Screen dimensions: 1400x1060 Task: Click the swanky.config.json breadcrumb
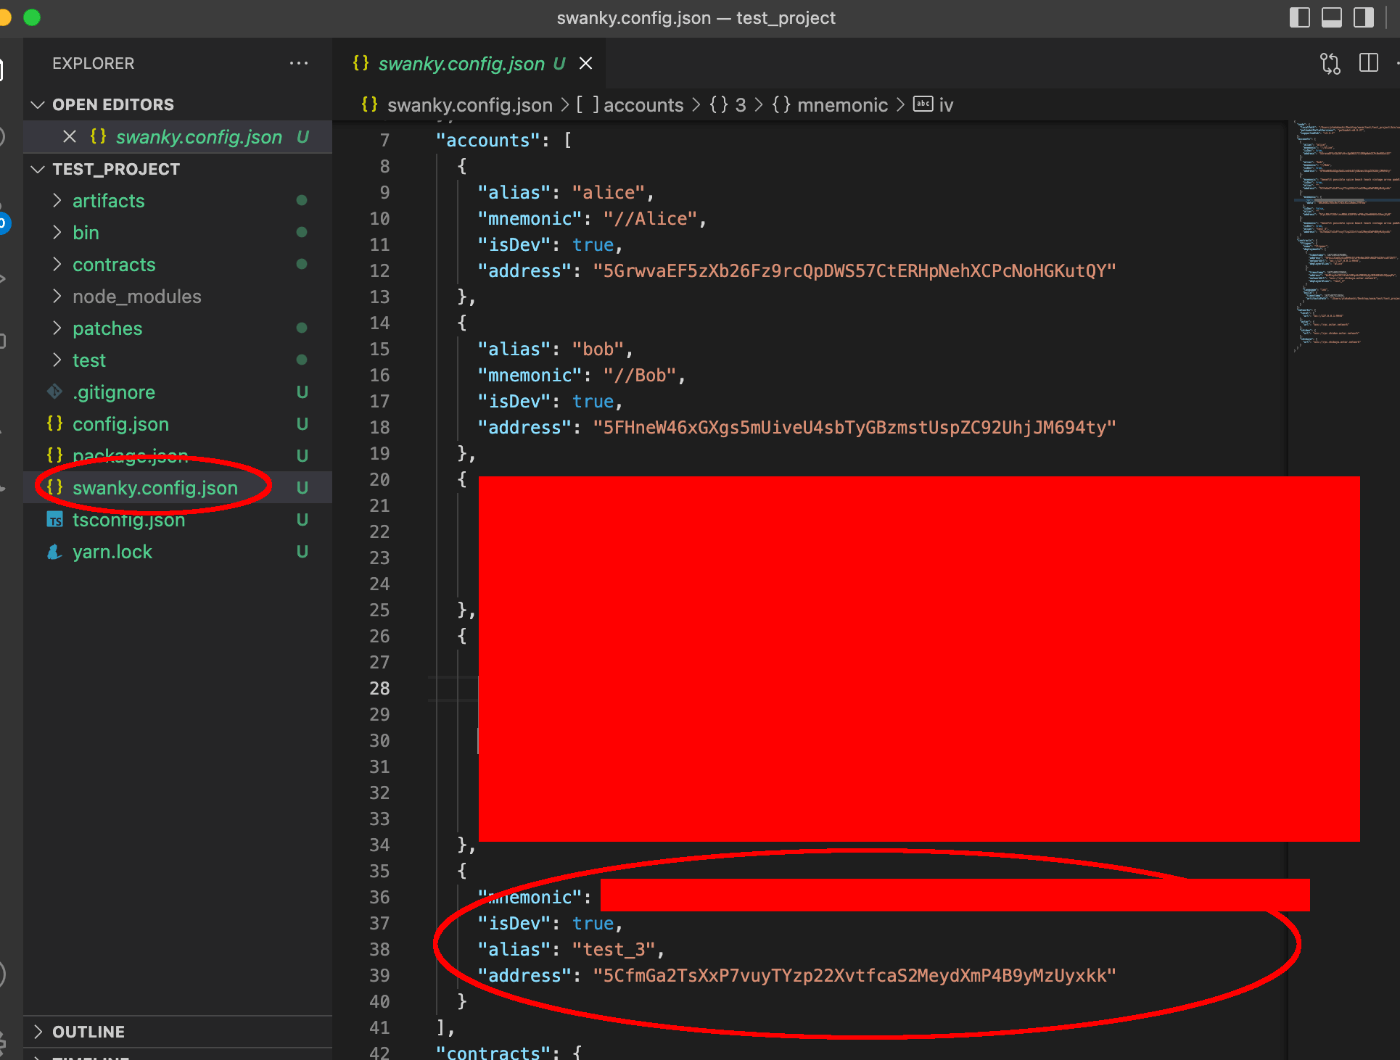click(x=469, y=105)
